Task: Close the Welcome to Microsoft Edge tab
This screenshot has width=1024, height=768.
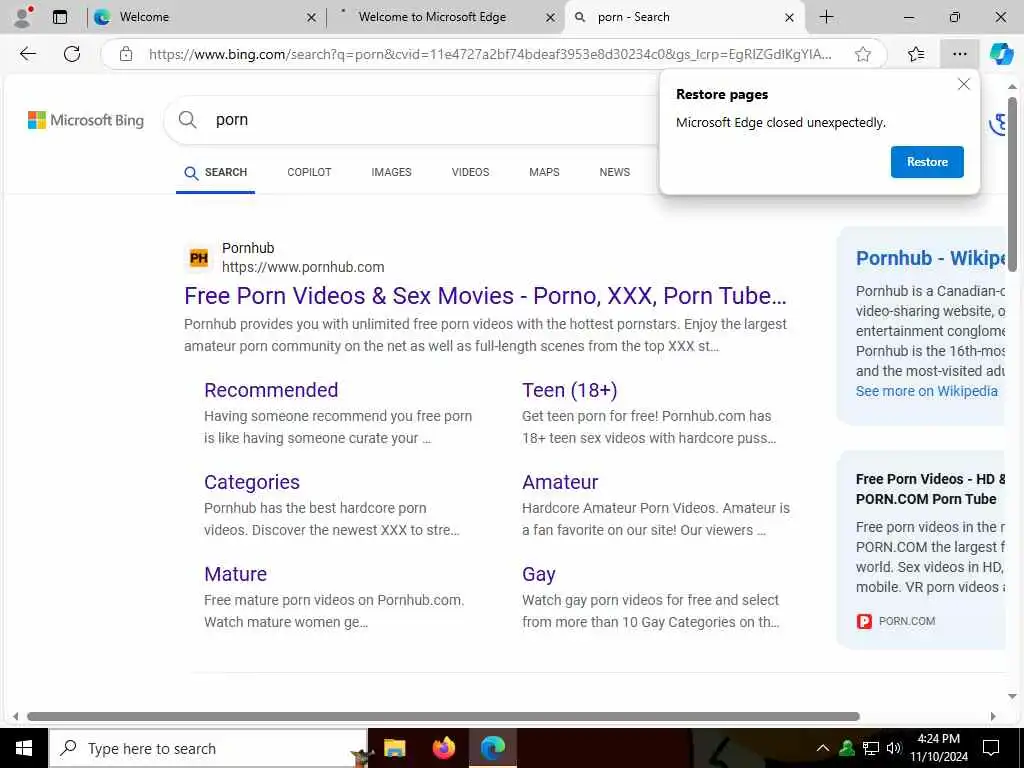Action: point(551,18)
